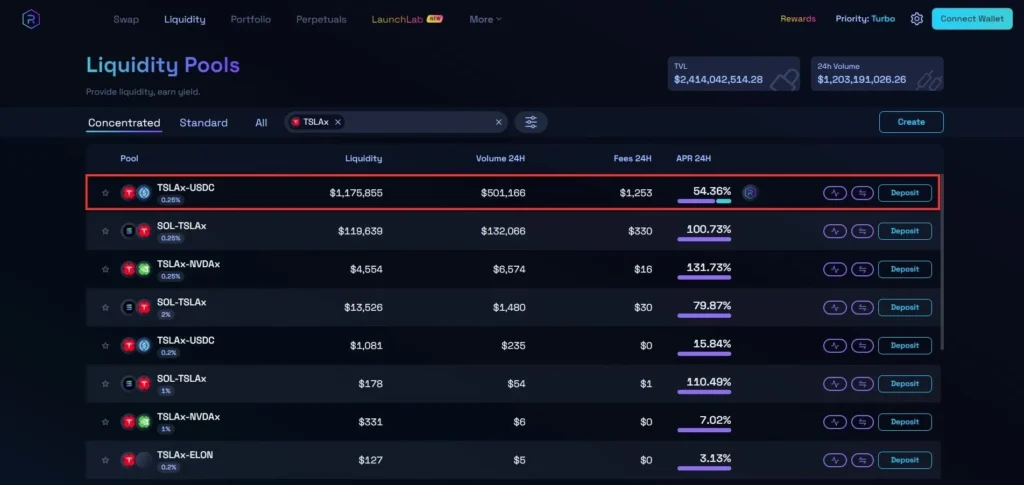The height and width of the screenshot is (485, 1024).
Task: Favorite the TSLAx-ELON pool star
Action: coord(105,460)
